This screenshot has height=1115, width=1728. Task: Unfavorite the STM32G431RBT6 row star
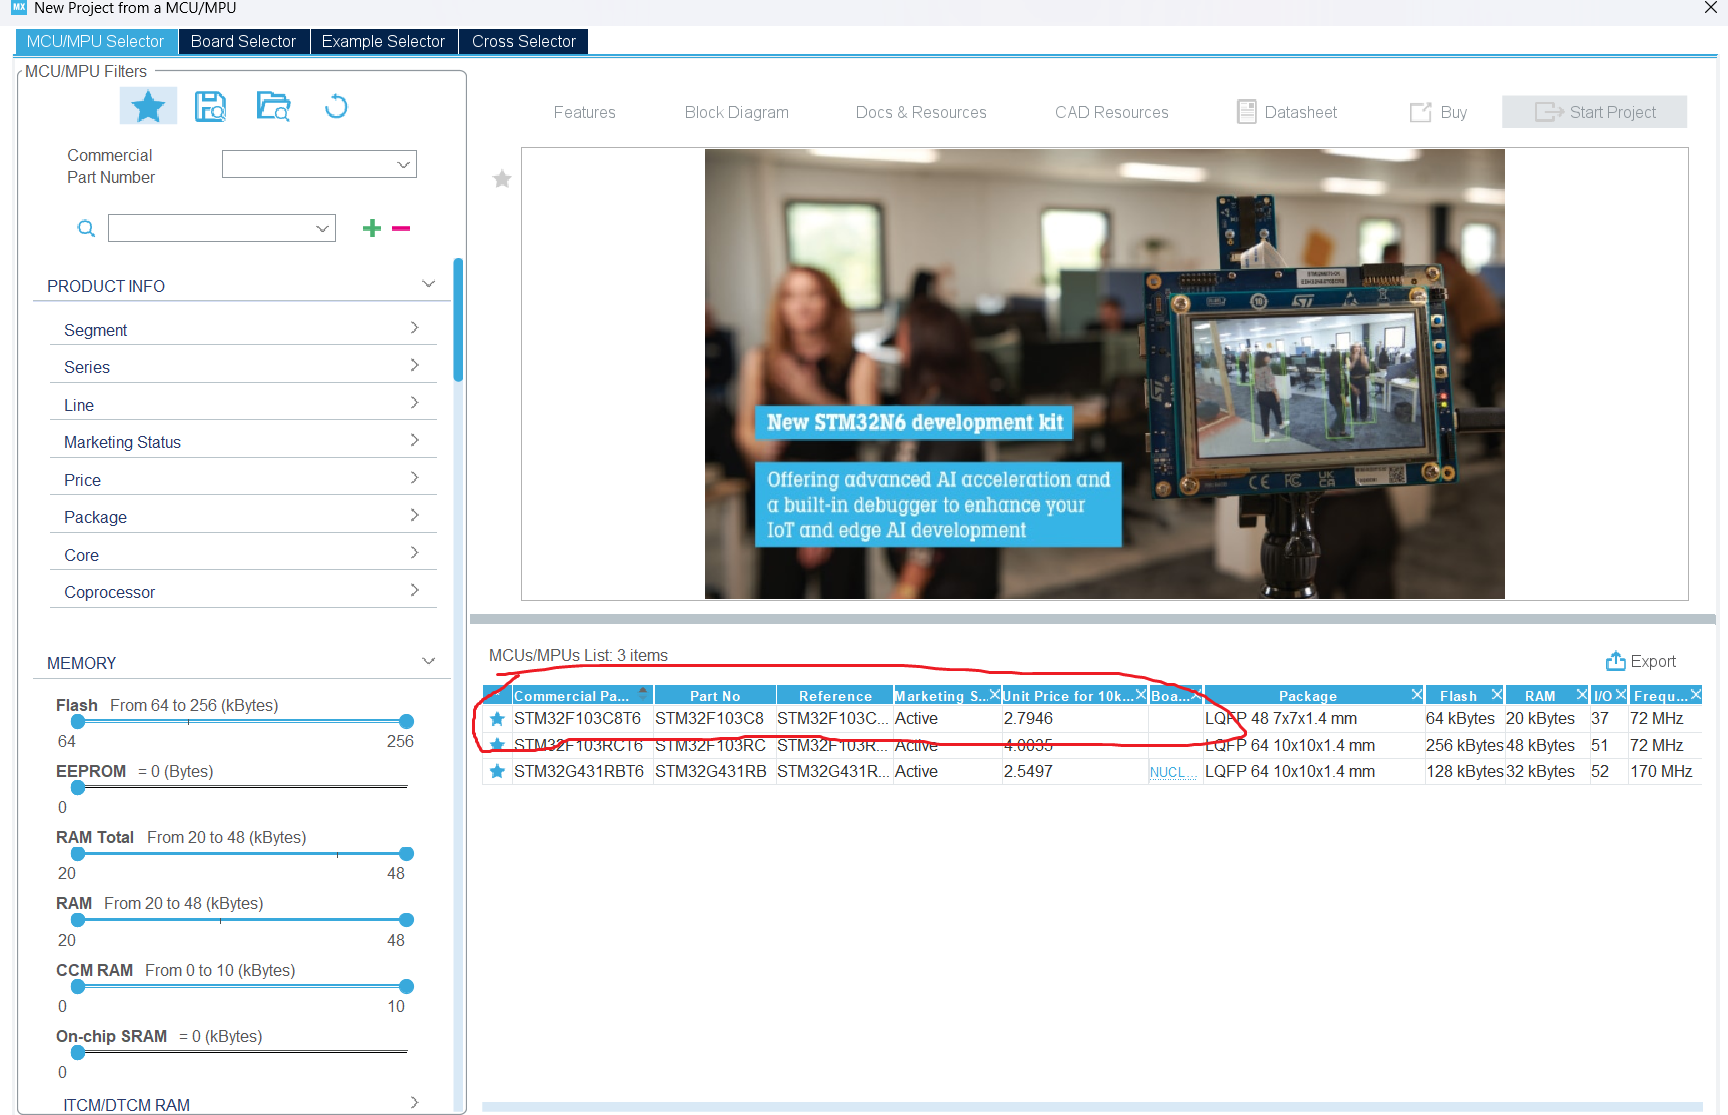[497, 772]
